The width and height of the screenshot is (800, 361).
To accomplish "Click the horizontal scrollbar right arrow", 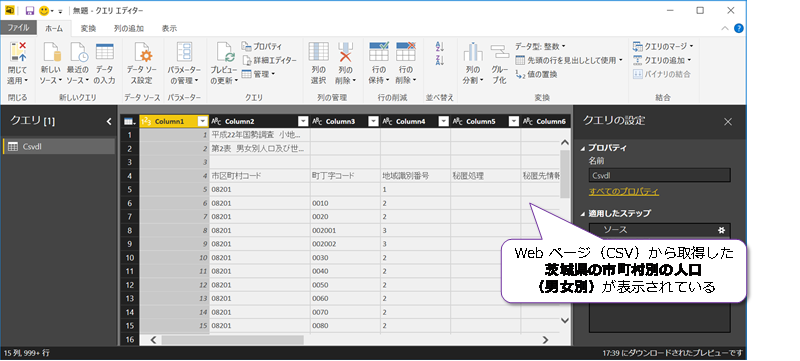I will coord(545,339).
